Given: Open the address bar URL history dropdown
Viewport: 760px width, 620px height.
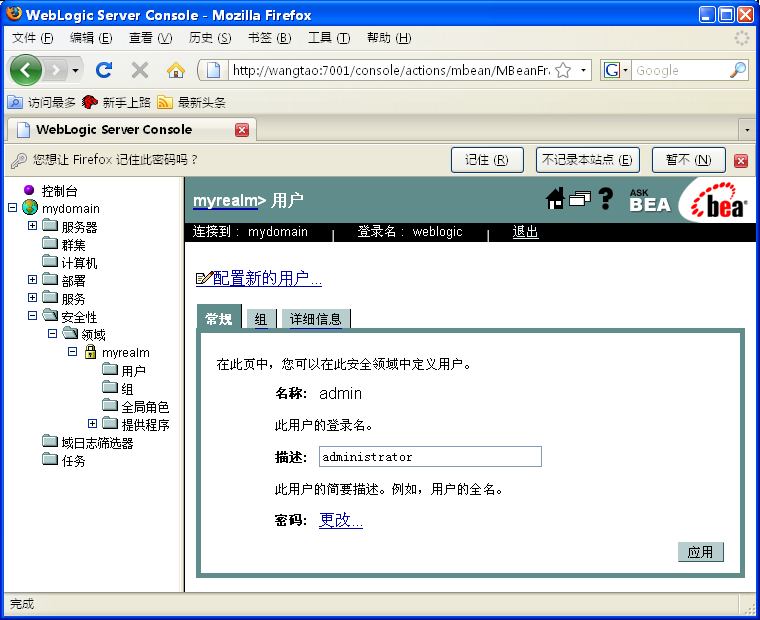Looking at the screenshot, I should (x=583, y=71).
